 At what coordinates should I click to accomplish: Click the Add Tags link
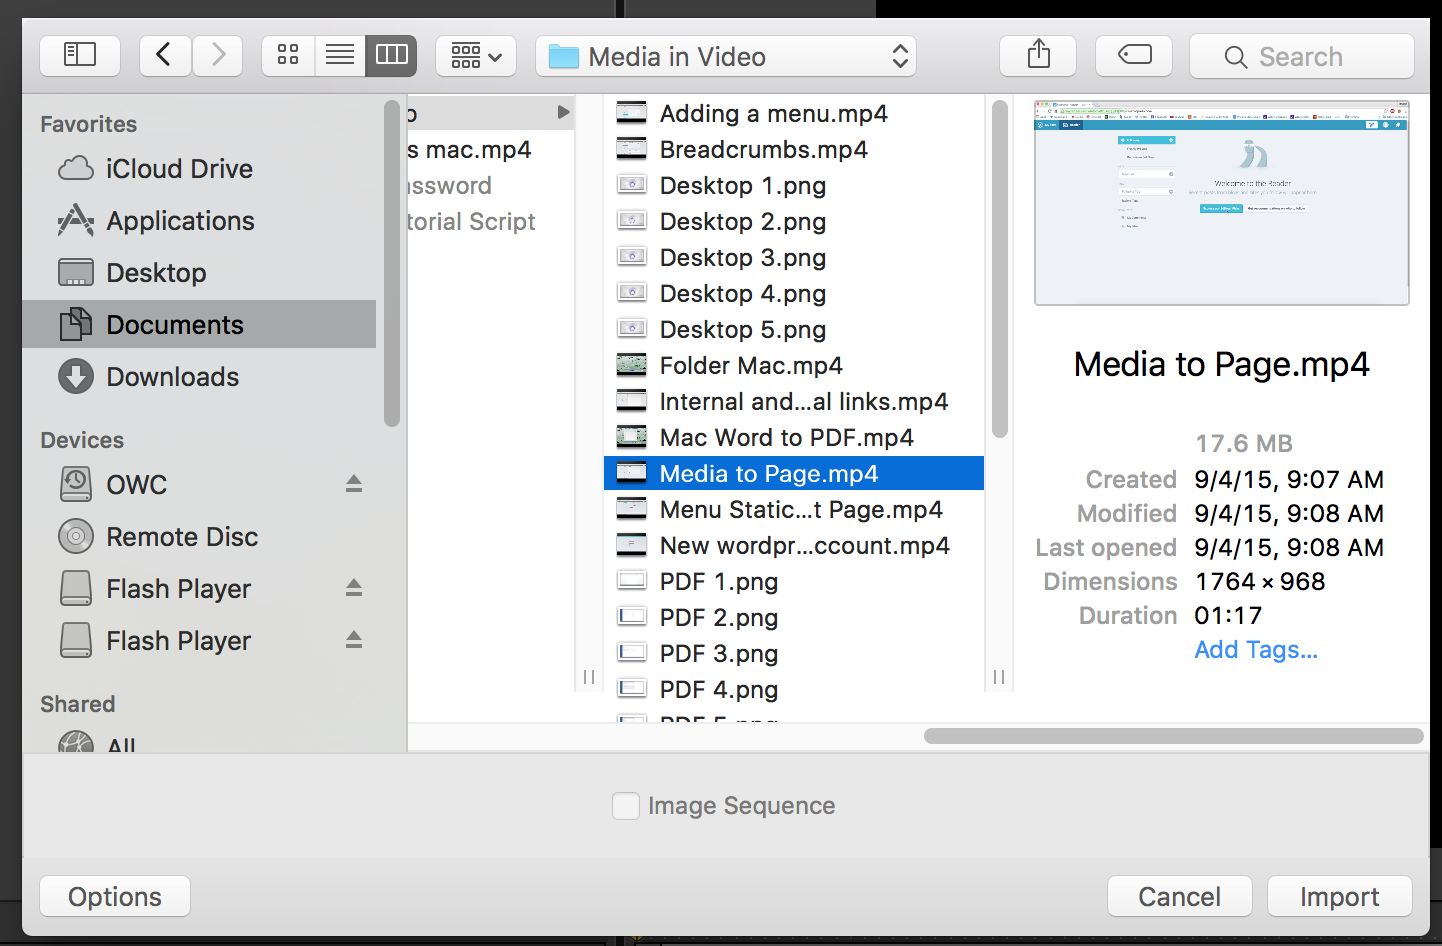coord(1256,650)
